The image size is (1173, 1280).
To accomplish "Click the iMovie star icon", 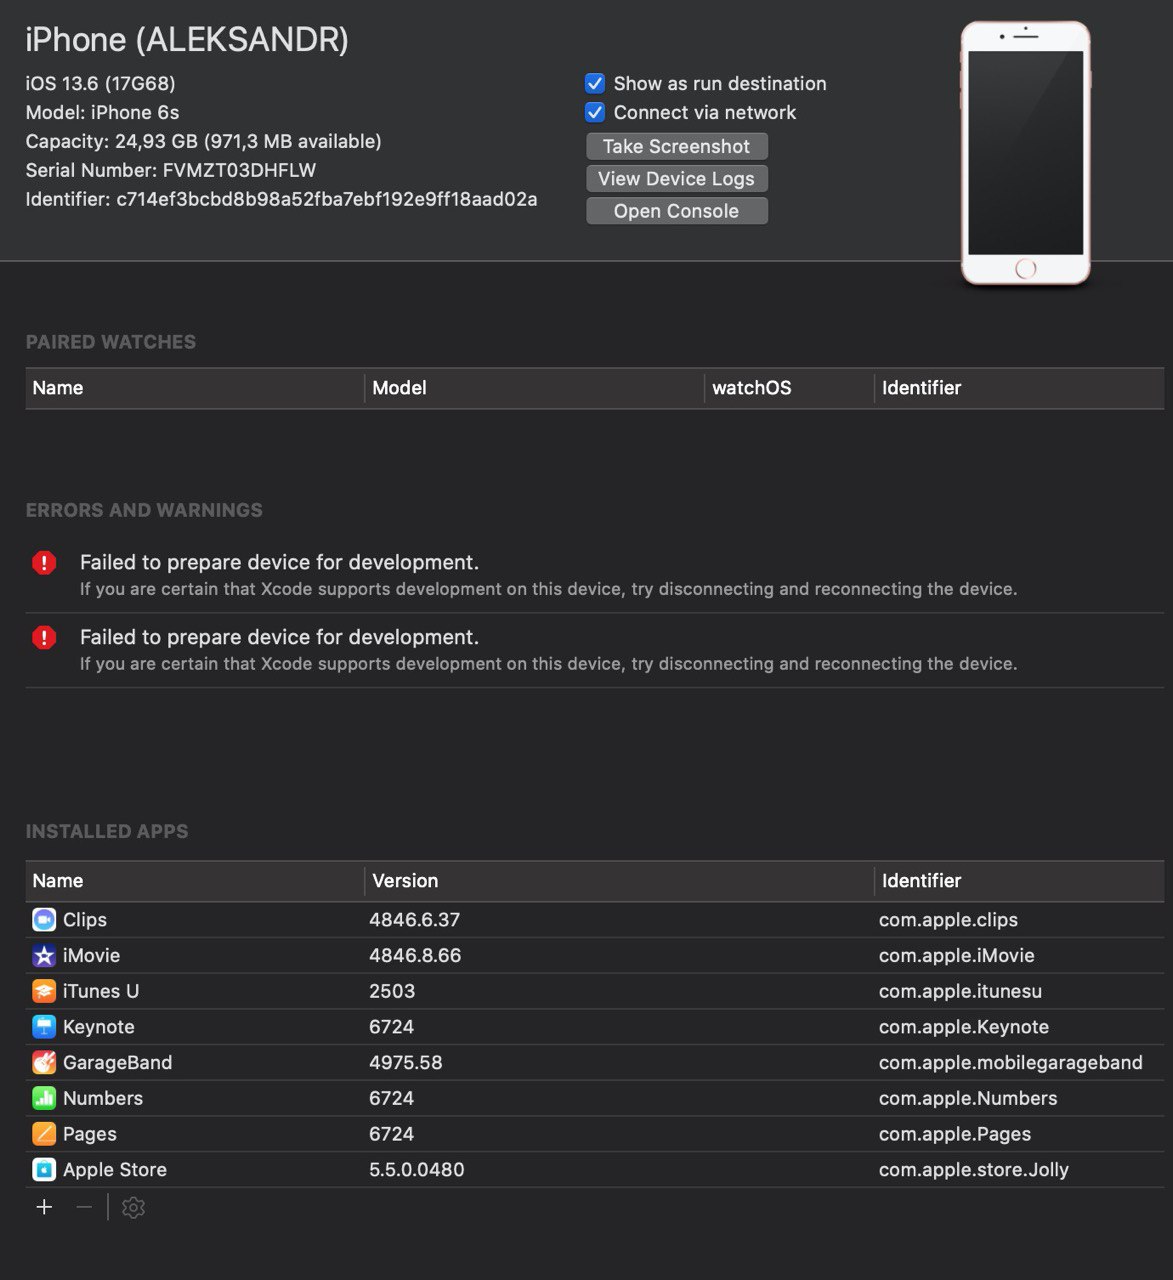I will click(44, 955).
